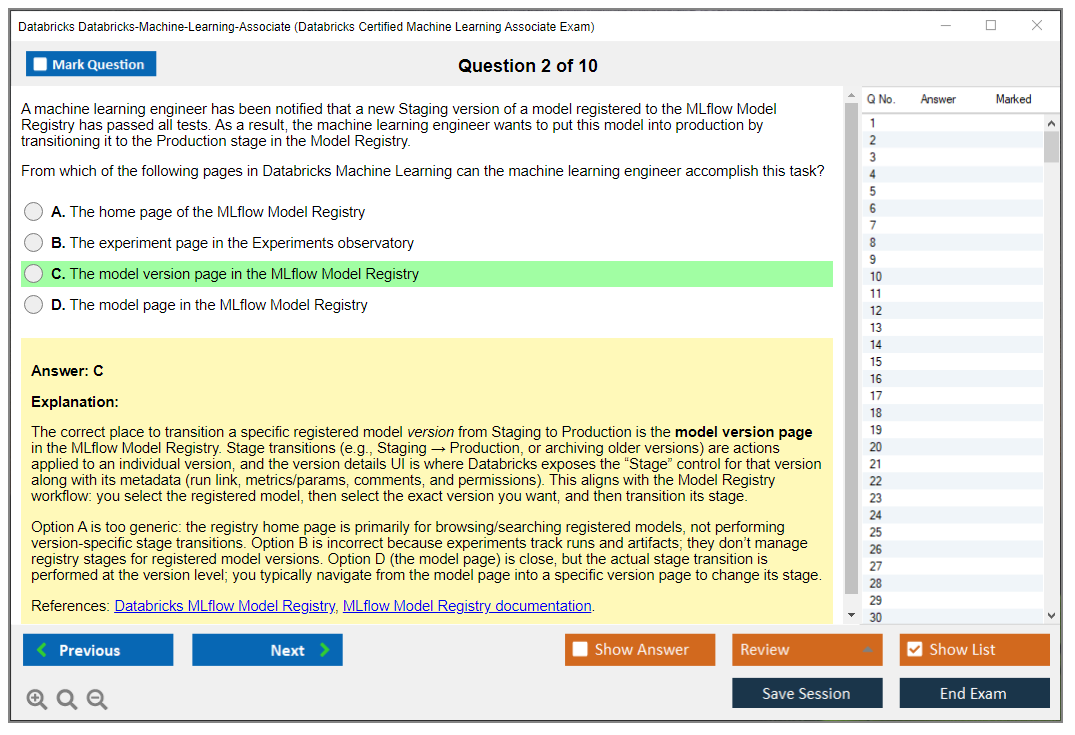This screenshot has width=1075, height=735.
Task: Select answer option D radio button
Action: (x=33, y=305)
